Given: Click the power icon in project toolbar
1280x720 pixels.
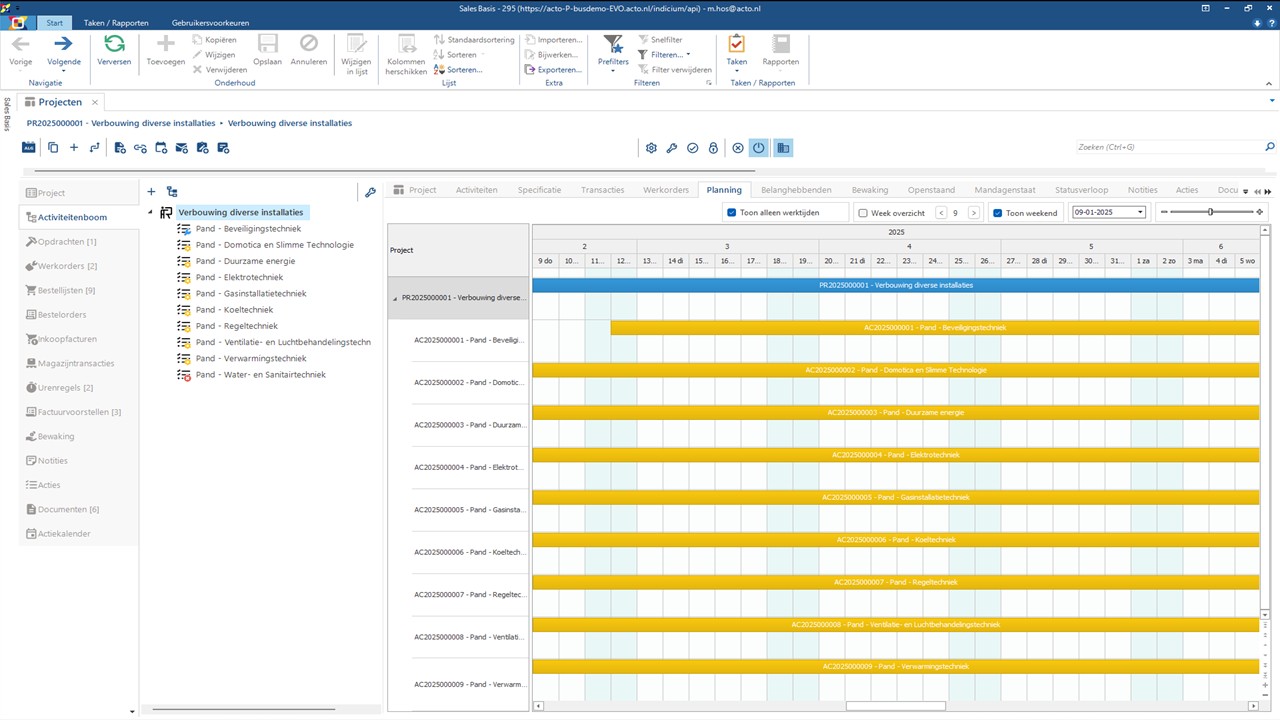Looking at the screenshot, I should point(758,148).
